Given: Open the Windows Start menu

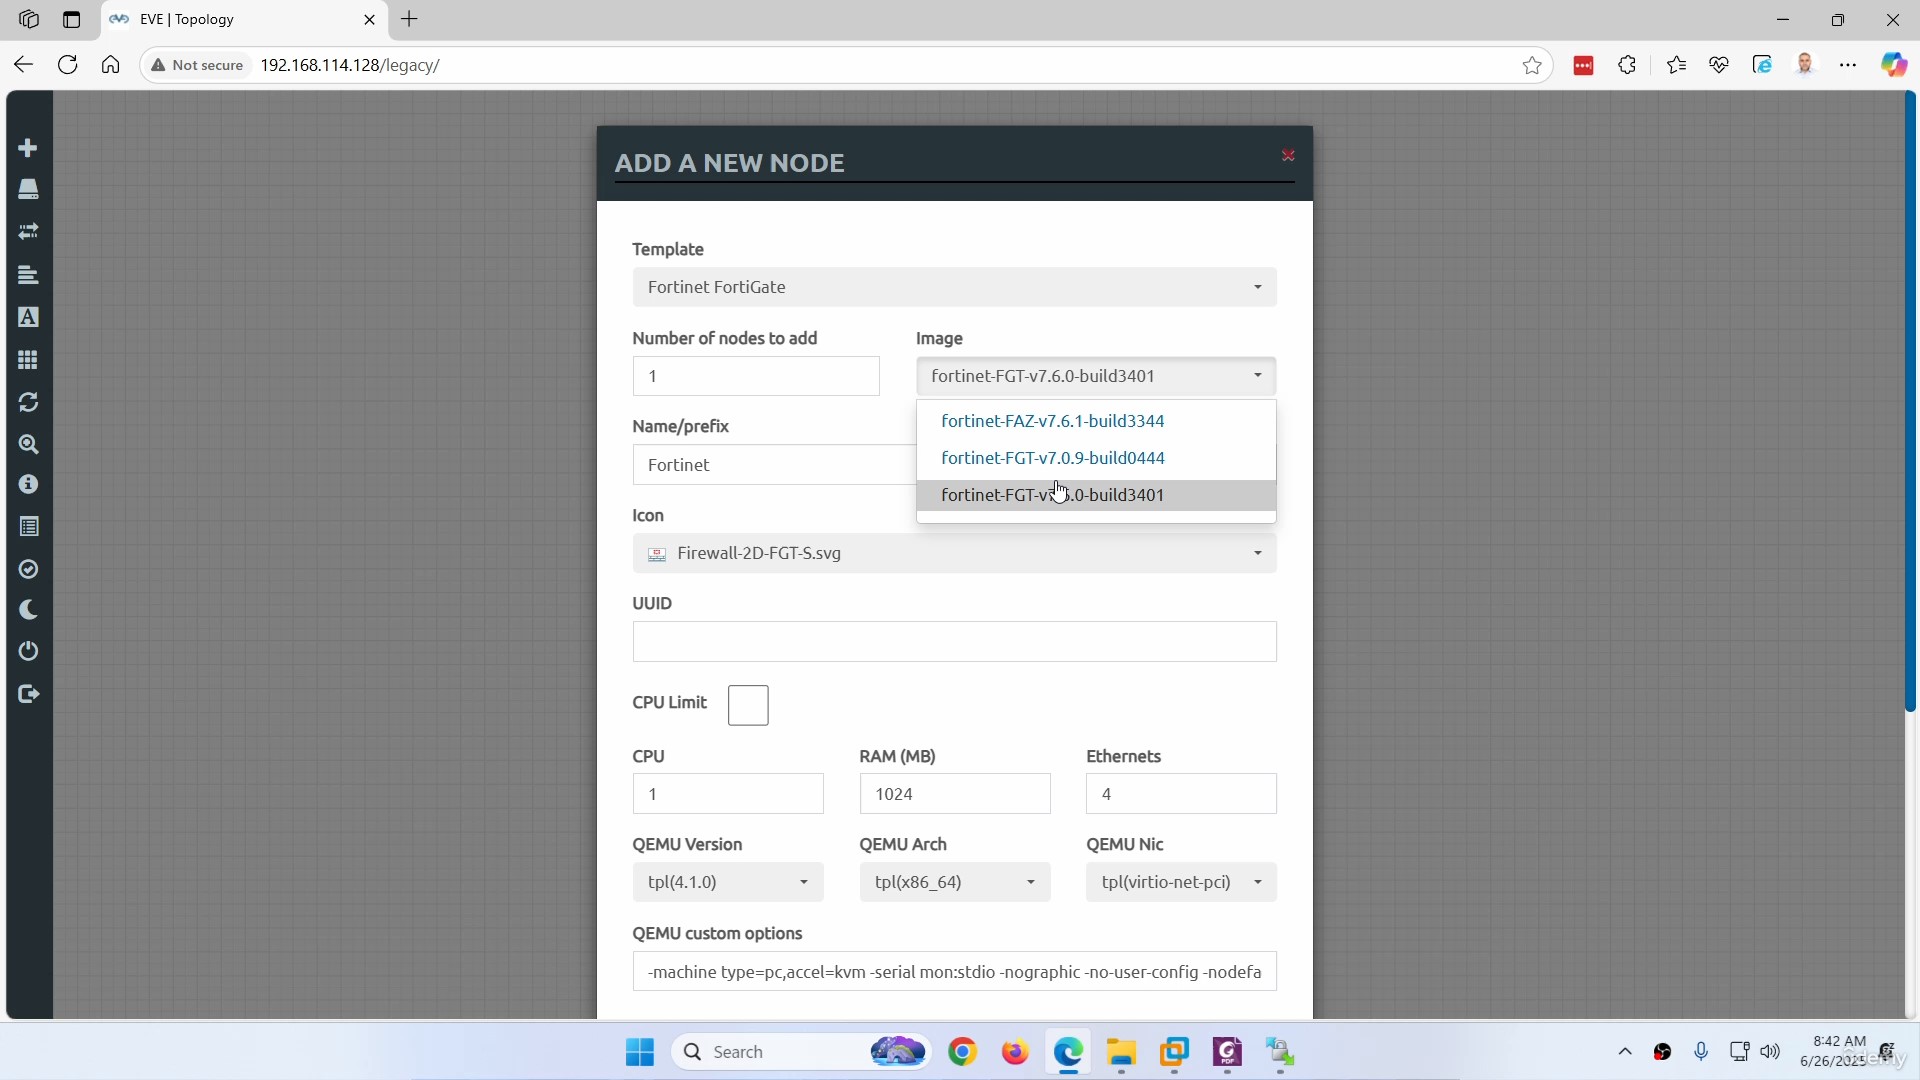Looking at the screenshot, I should (640, 1052).
